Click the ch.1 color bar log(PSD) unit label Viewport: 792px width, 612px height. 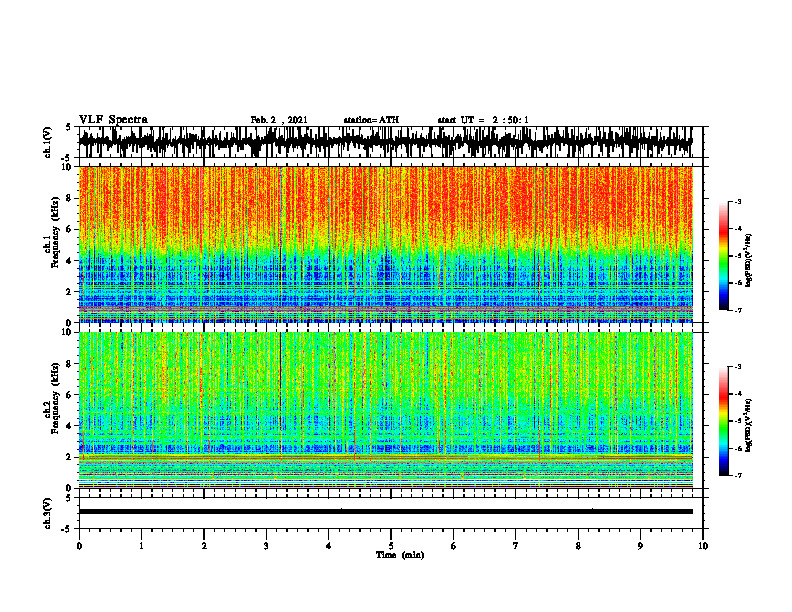pos(749,260)
